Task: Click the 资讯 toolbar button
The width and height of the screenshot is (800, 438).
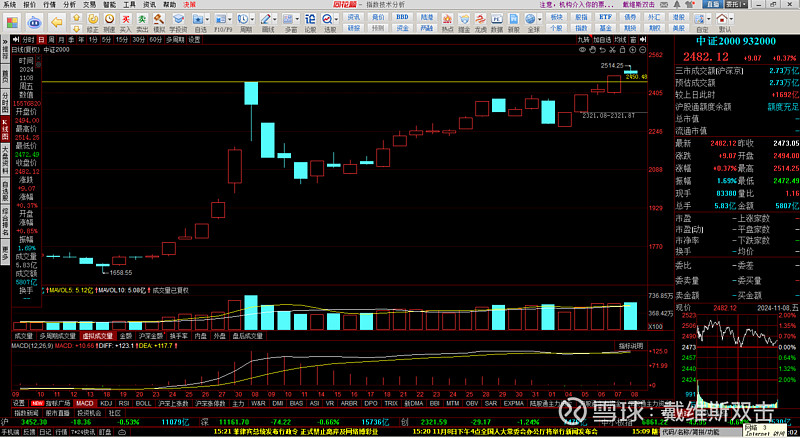Action: point(354,17)
